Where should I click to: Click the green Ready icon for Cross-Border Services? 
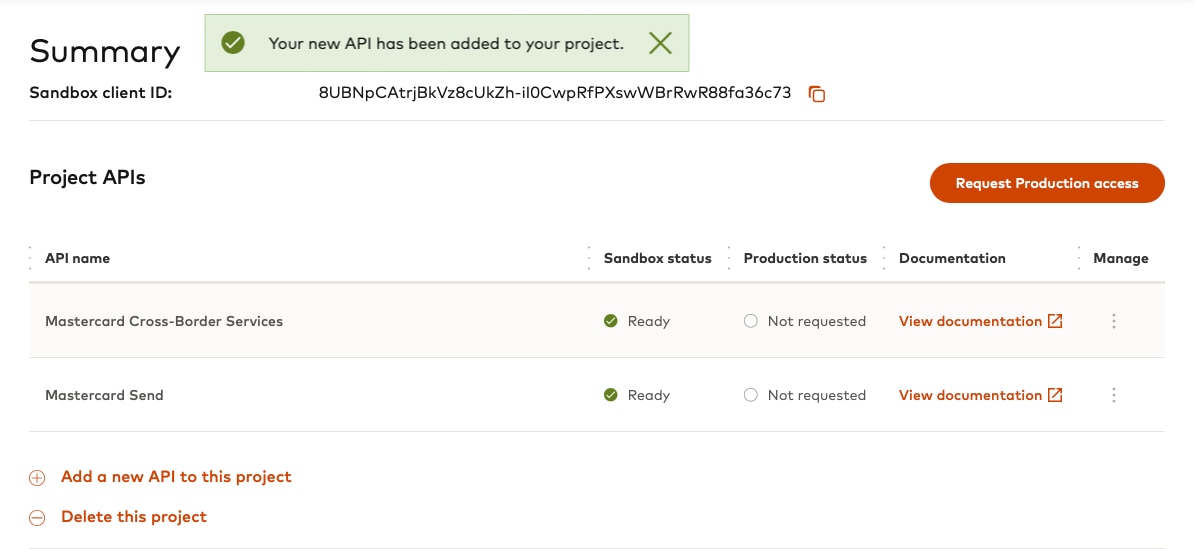(611, 321)
